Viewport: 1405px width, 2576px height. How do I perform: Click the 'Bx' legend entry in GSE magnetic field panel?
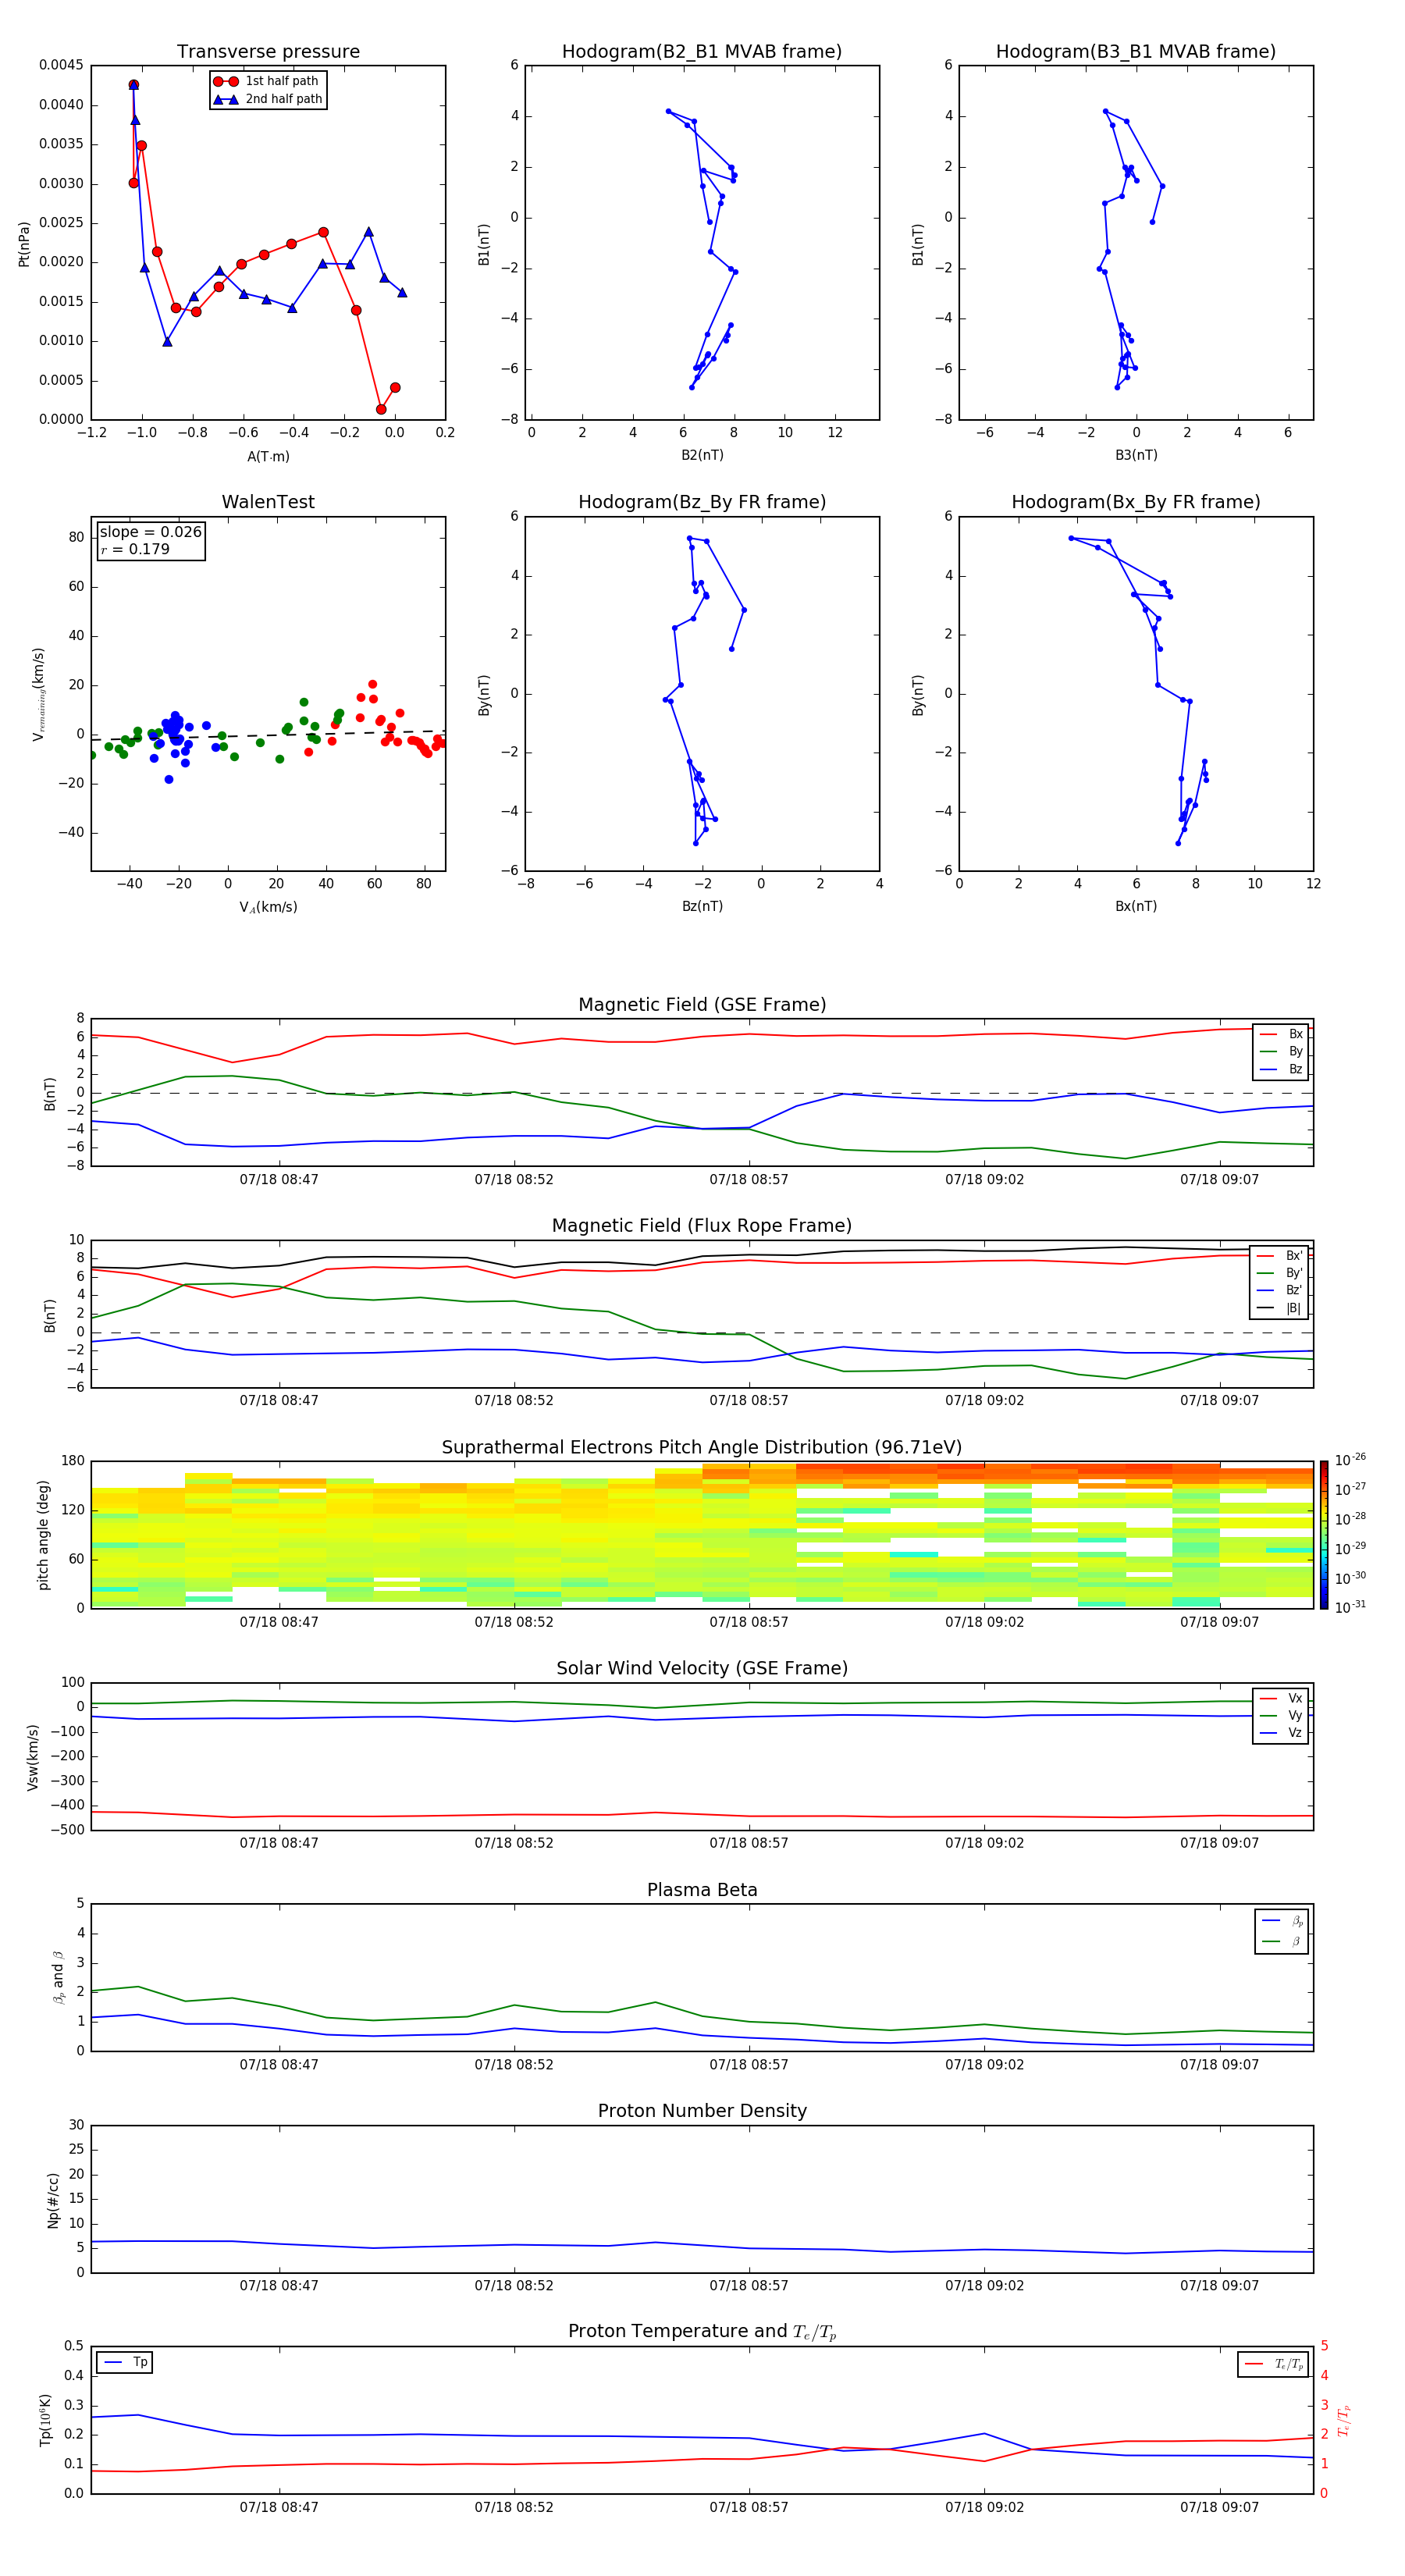[x=1282, y=1034]
